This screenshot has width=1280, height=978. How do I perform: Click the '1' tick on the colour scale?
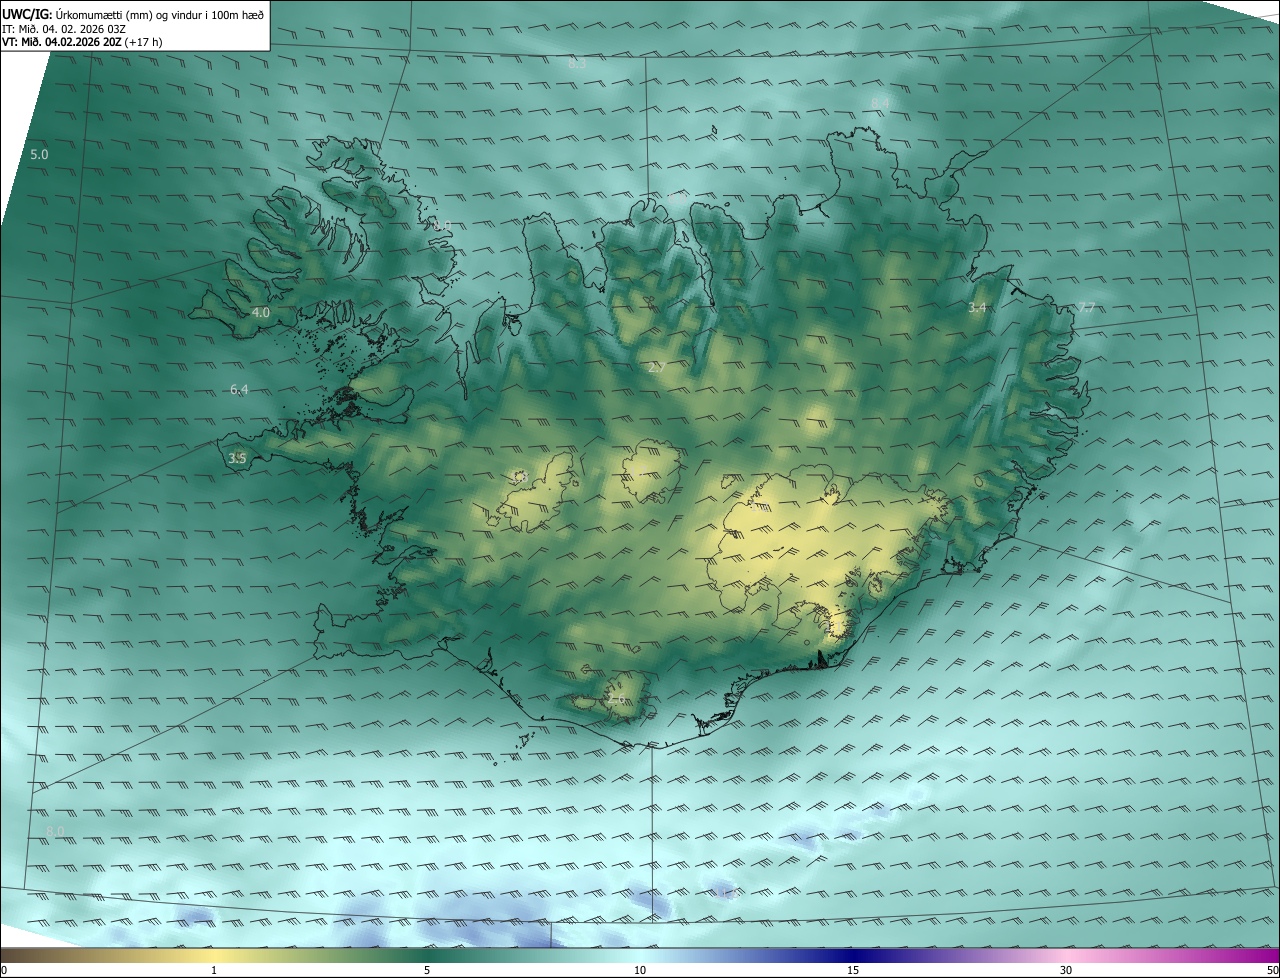(214, 970)
